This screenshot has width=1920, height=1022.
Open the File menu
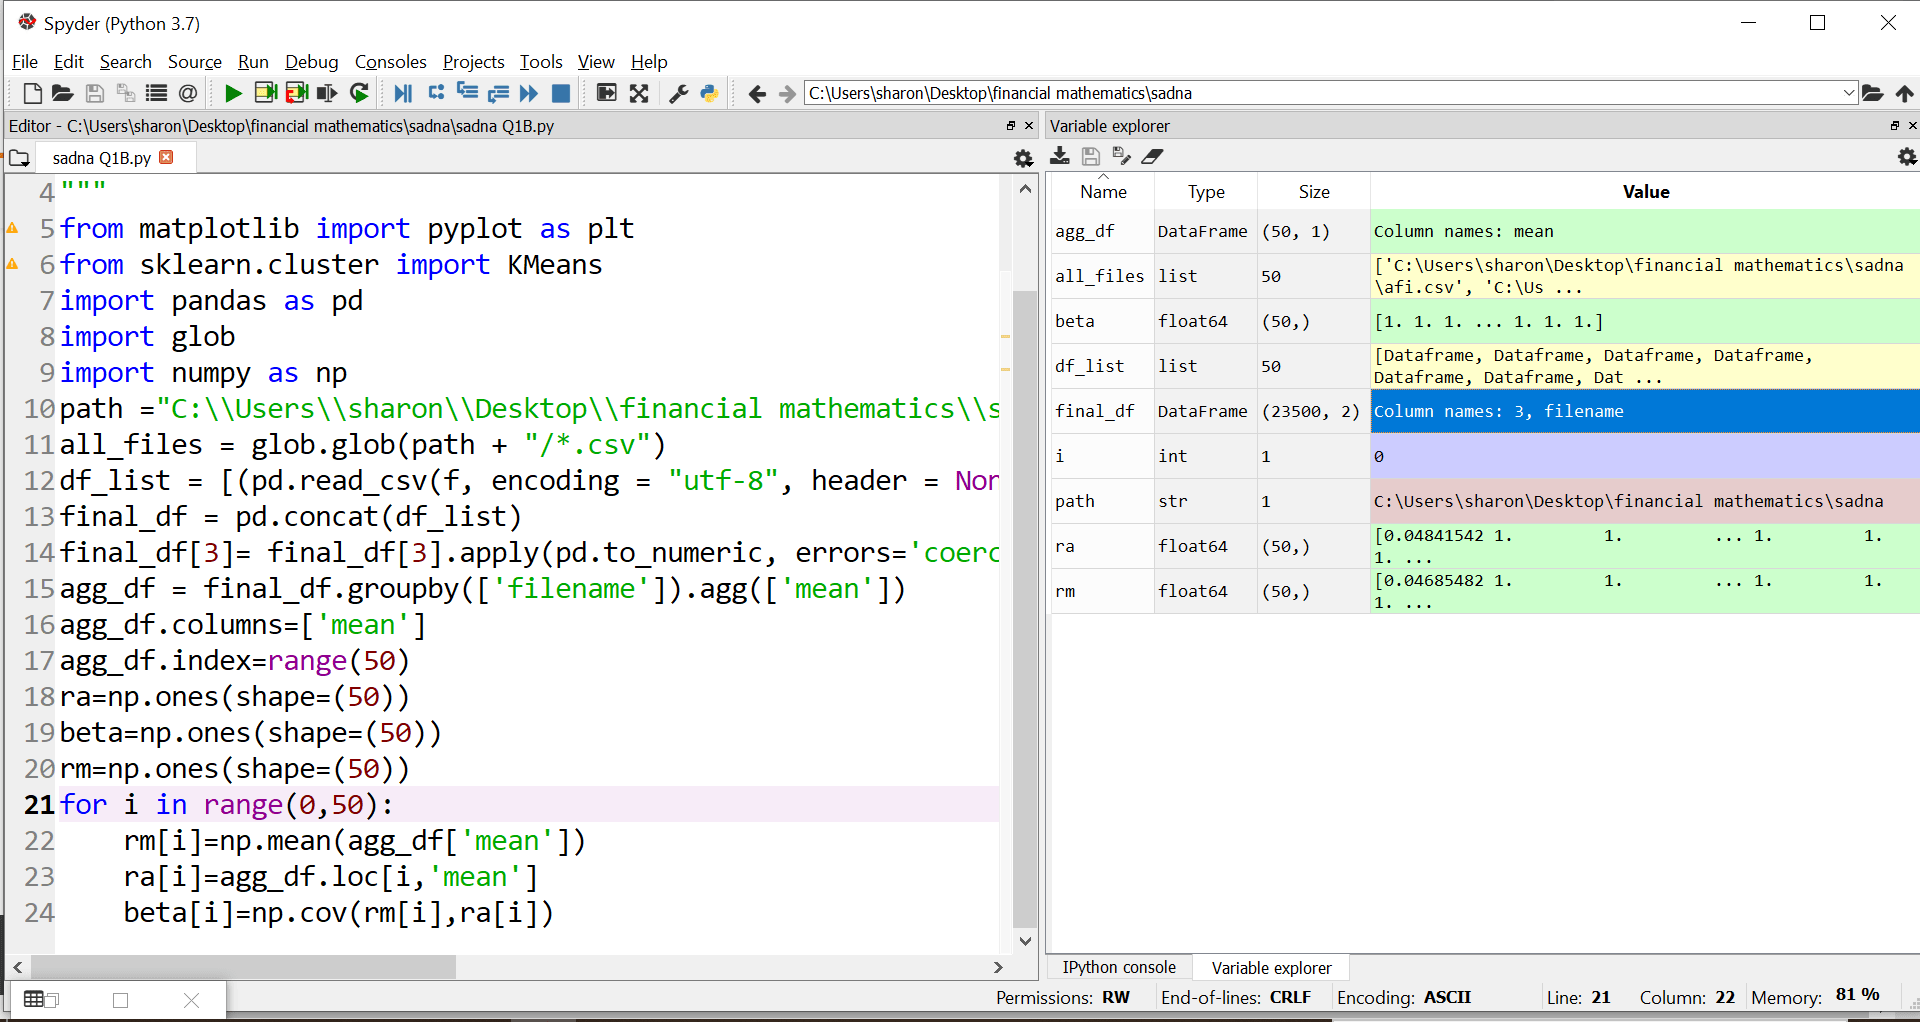pos(24,62)
